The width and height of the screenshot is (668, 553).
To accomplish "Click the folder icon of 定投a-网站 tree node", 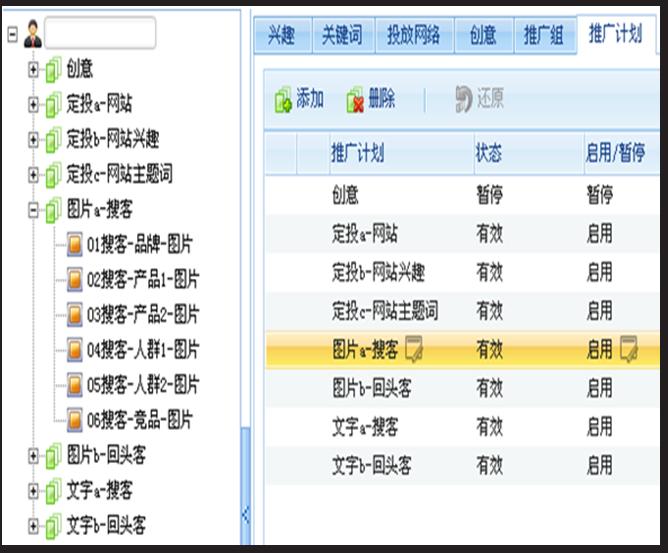I will [x=53, y=105].
